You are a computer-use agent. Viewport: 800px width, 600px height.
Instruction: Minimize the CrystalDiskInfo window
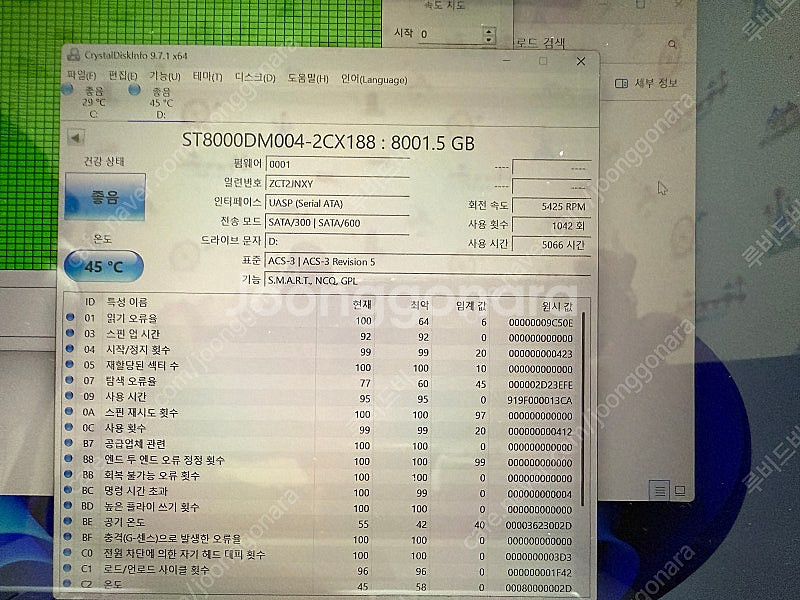tap(507, 60)
